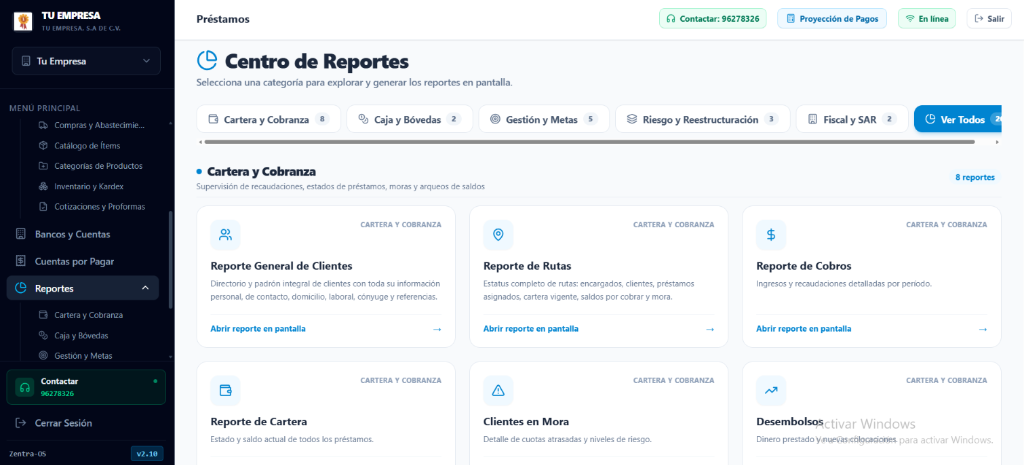The height and width of the screenshot is (465, 1024).
Task: Click the sidebar Contactar 96278326 card
Action: pos(86,387)
